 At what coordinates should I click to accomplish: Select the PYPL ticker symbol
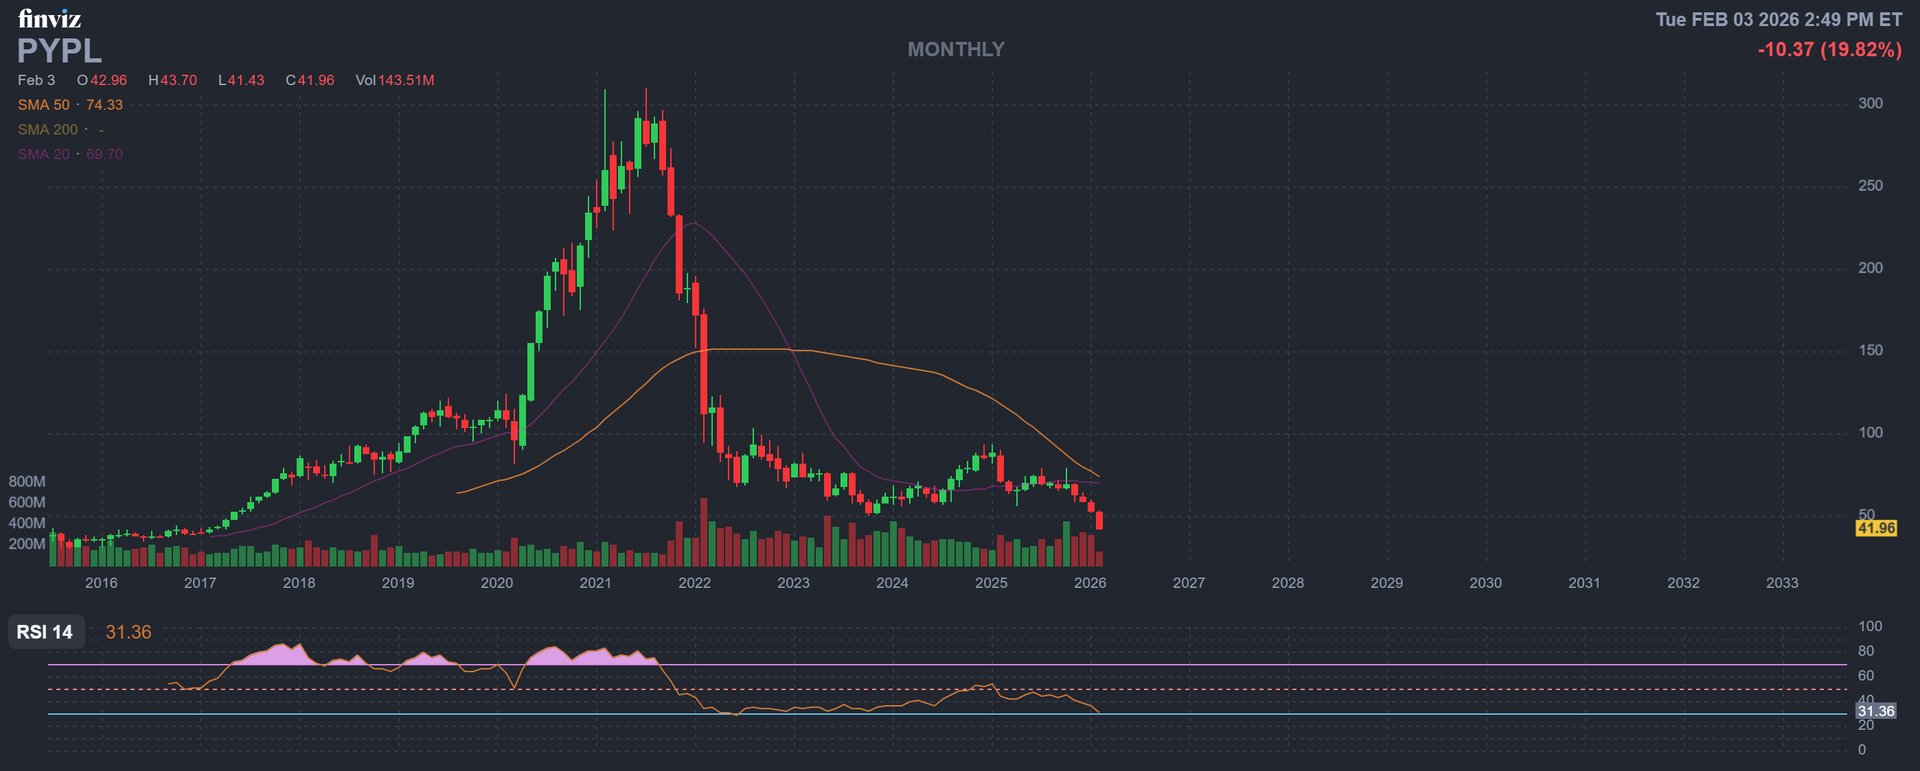(59, 50)
